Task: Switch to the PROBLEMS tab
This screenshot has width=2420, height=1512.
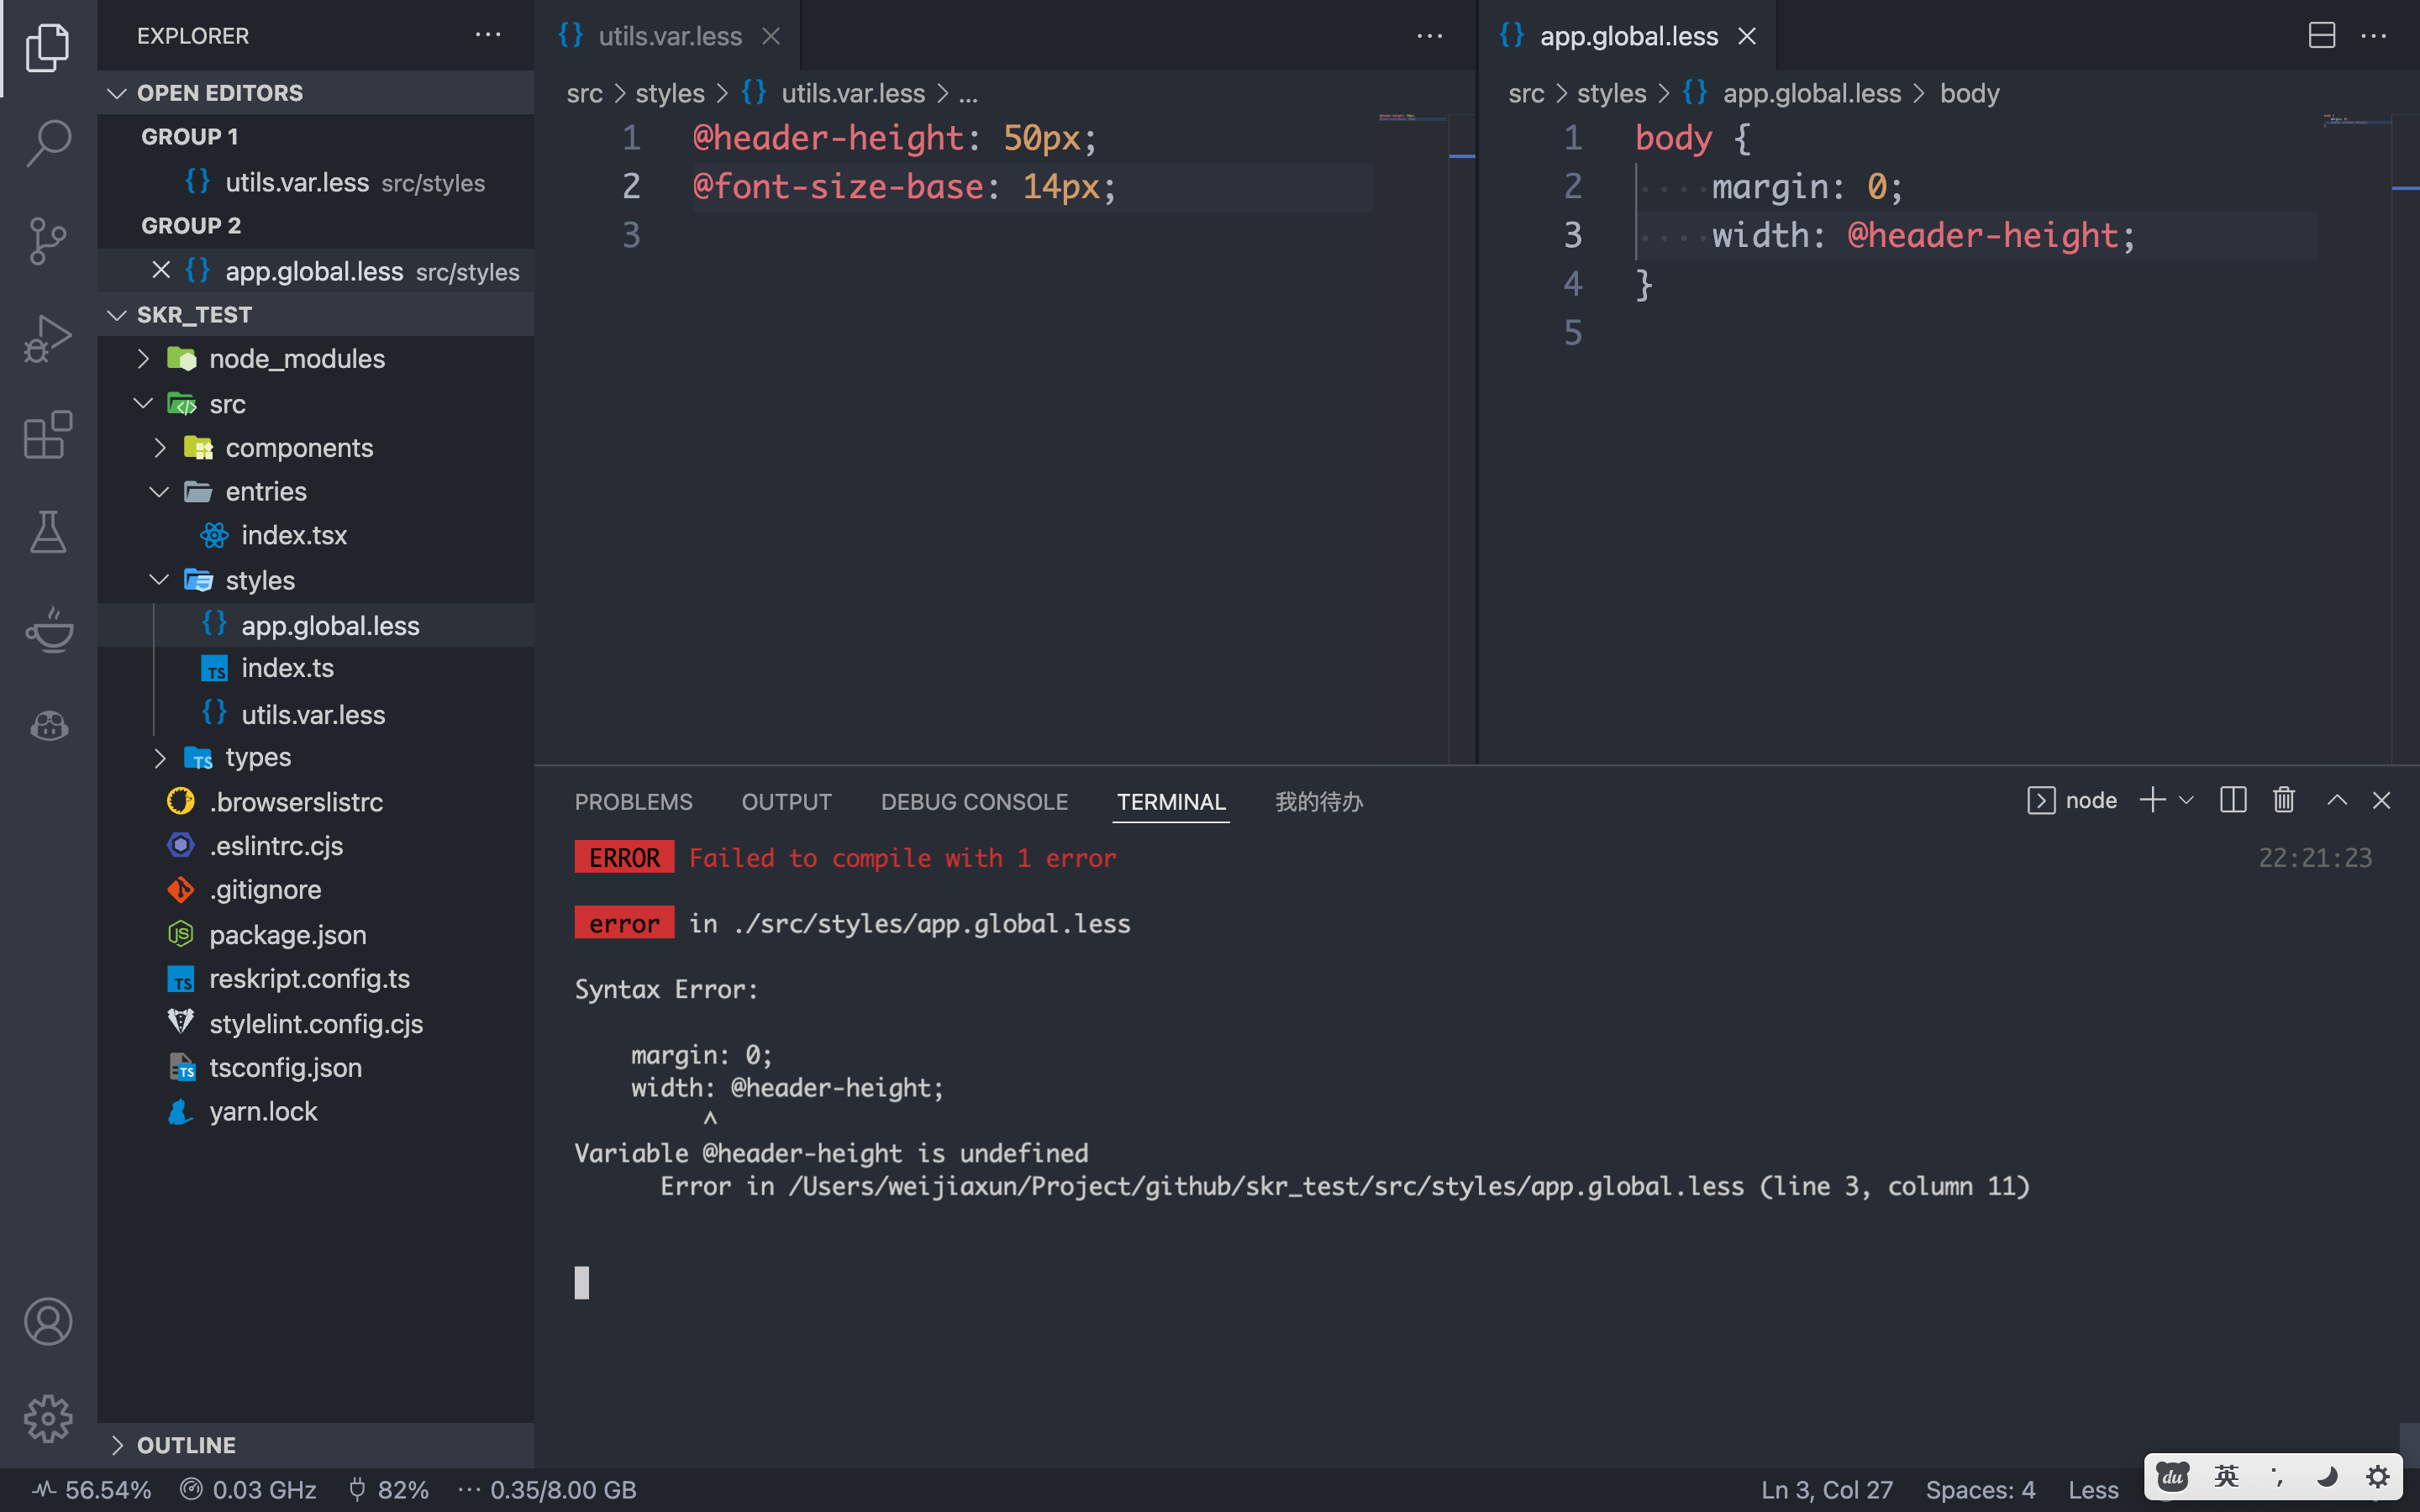Action: point(633,801)
